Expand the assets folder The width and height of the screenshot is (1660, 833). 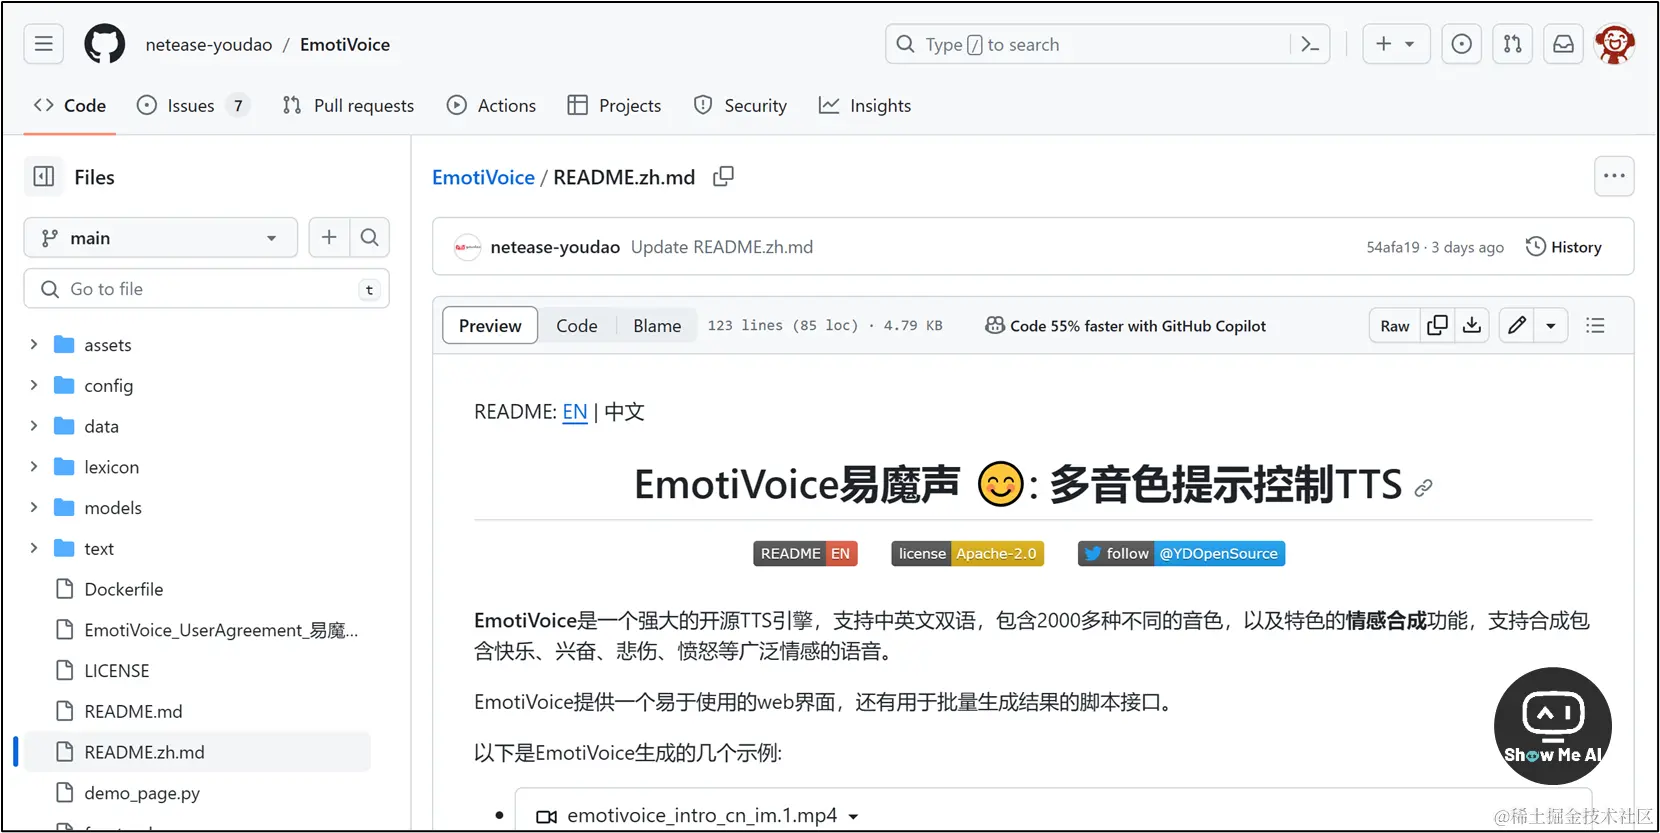click(34, 344)
